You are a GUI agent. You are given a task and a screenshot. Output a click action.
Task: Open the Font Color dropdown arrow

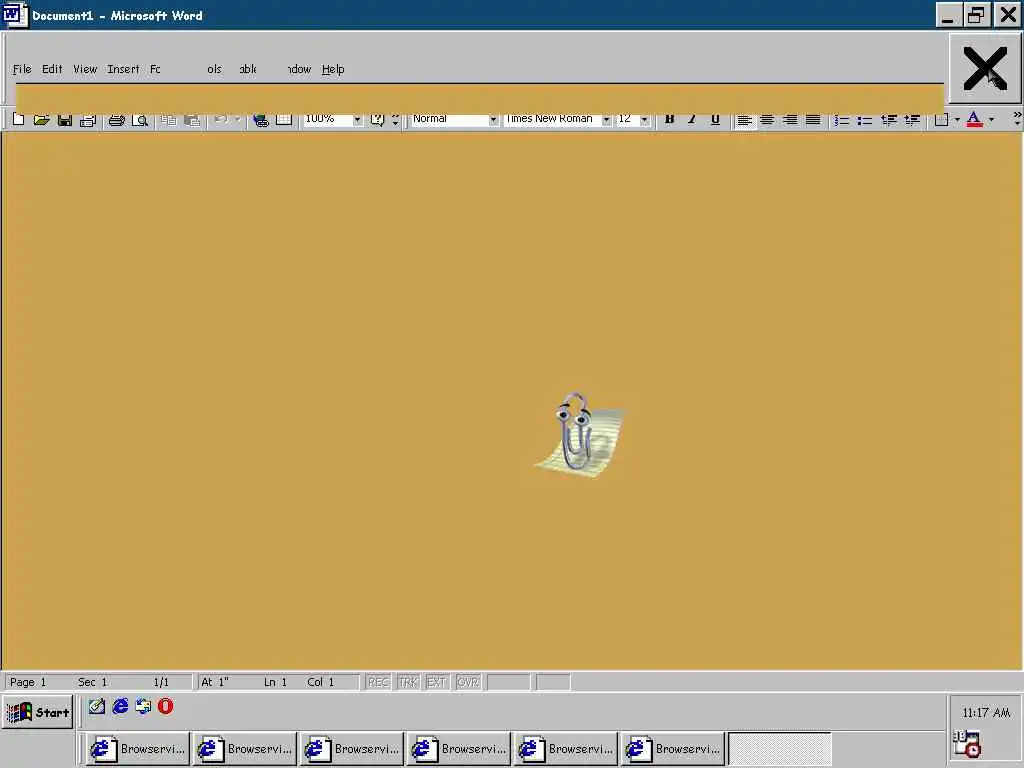coord(991,120)
